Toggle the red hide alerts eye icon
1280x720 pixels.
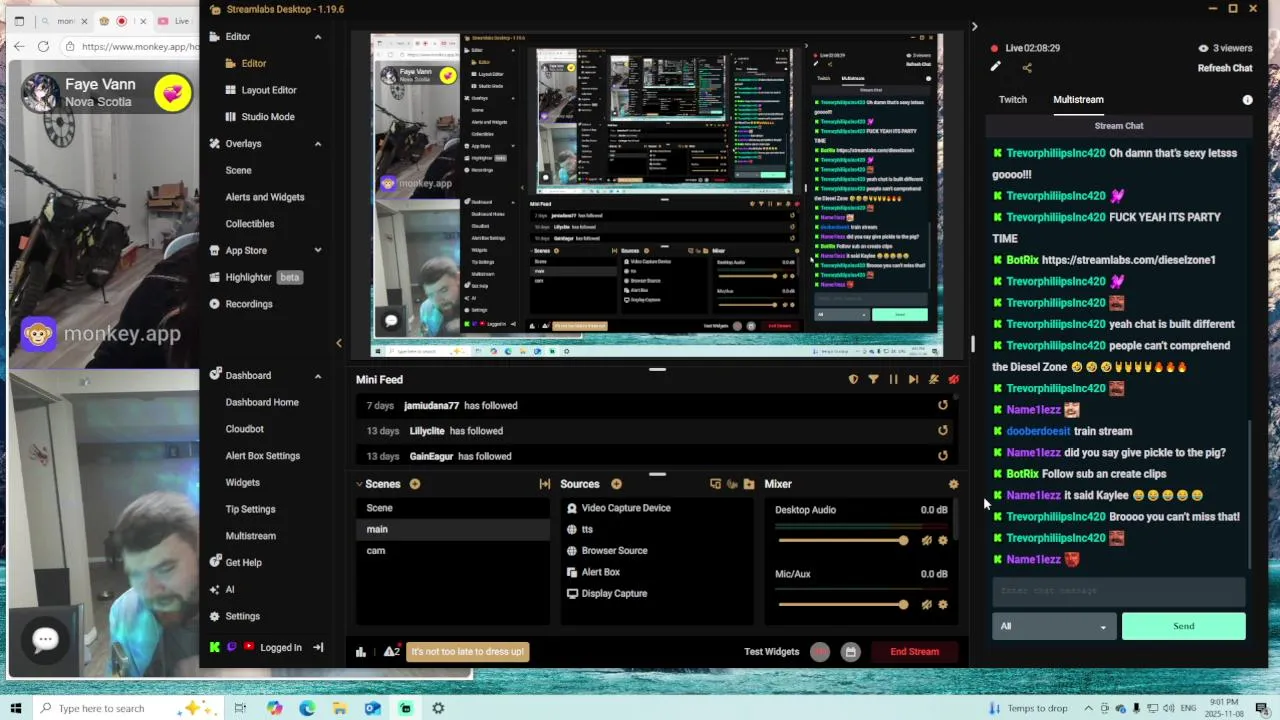point(953,380)
